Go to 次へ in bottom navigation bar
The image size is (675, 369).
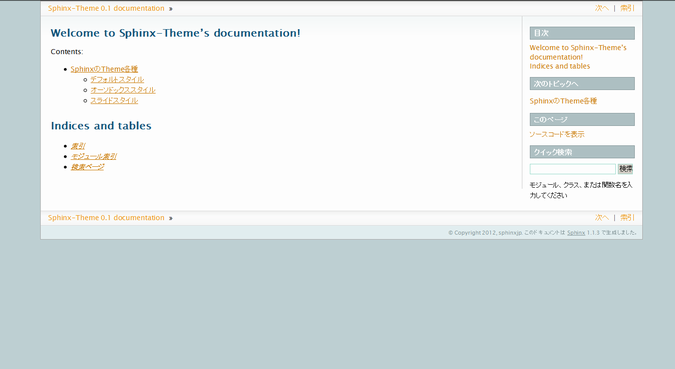(601, 217)
